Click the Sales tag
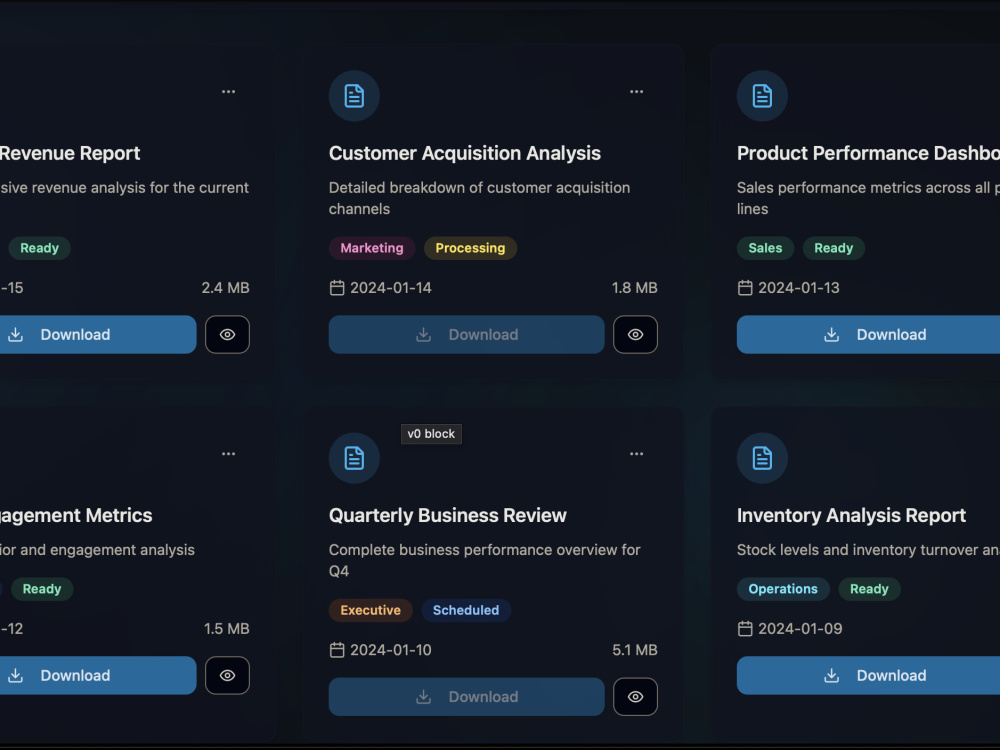Image resolution: width=1000 pixels, height=750 pixels. click(x=765, y=248)
